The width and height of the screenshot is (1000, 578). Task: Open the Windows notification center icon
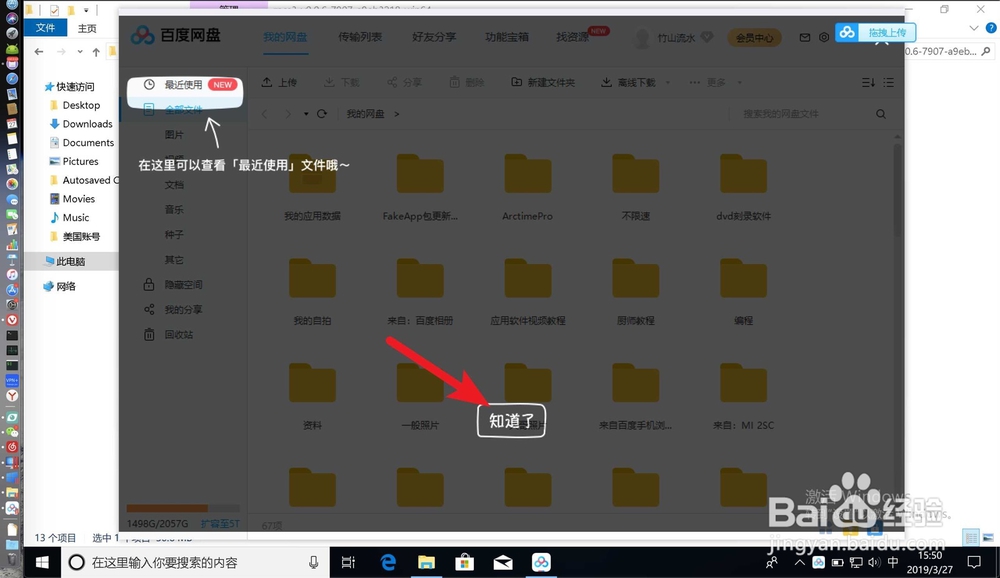(974, 562)
